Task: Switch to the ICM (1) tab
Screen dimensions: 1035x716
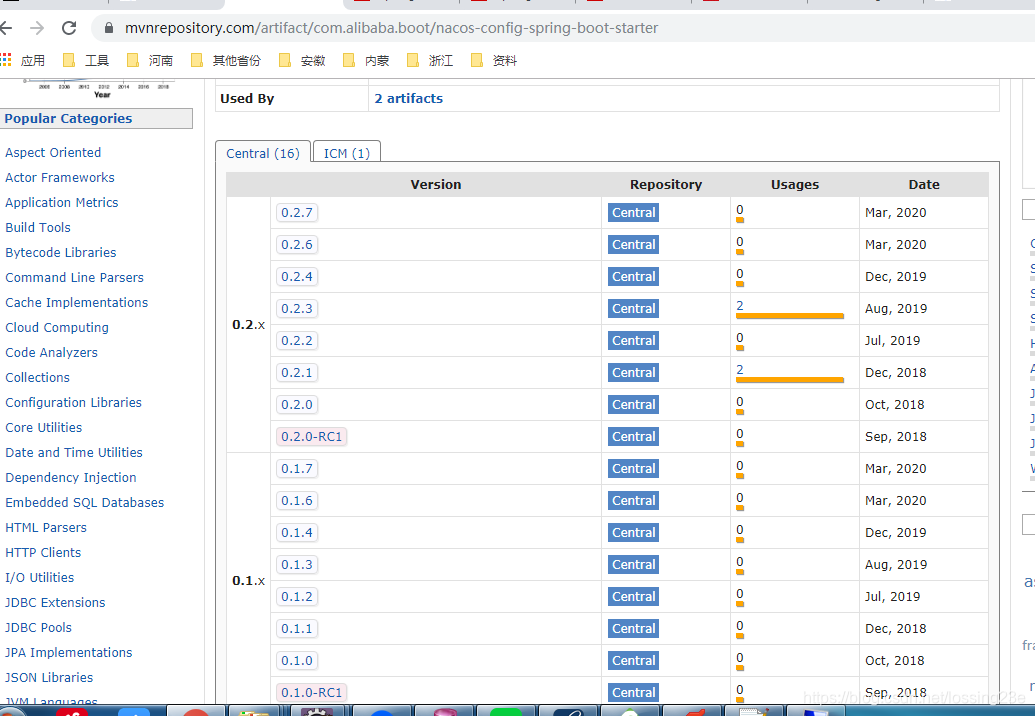Action: tap(345, 153)
